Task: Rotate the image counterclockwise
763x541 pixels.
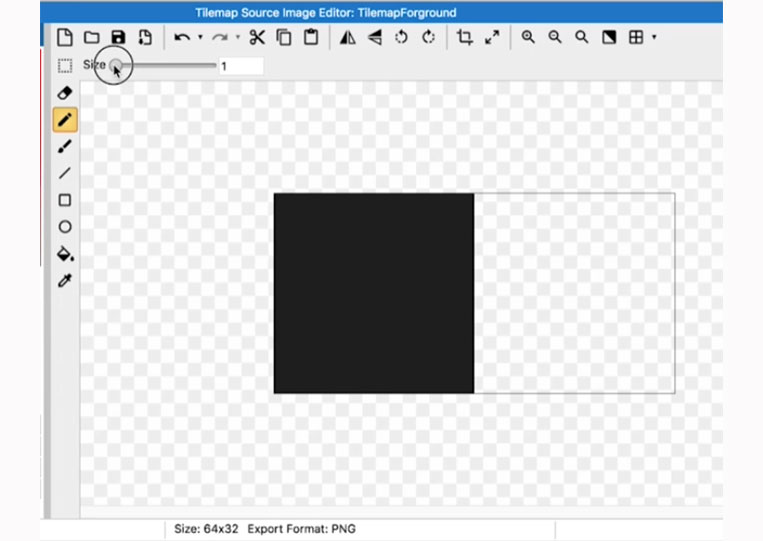Action: pyautogui.click(x=401, y=37)
